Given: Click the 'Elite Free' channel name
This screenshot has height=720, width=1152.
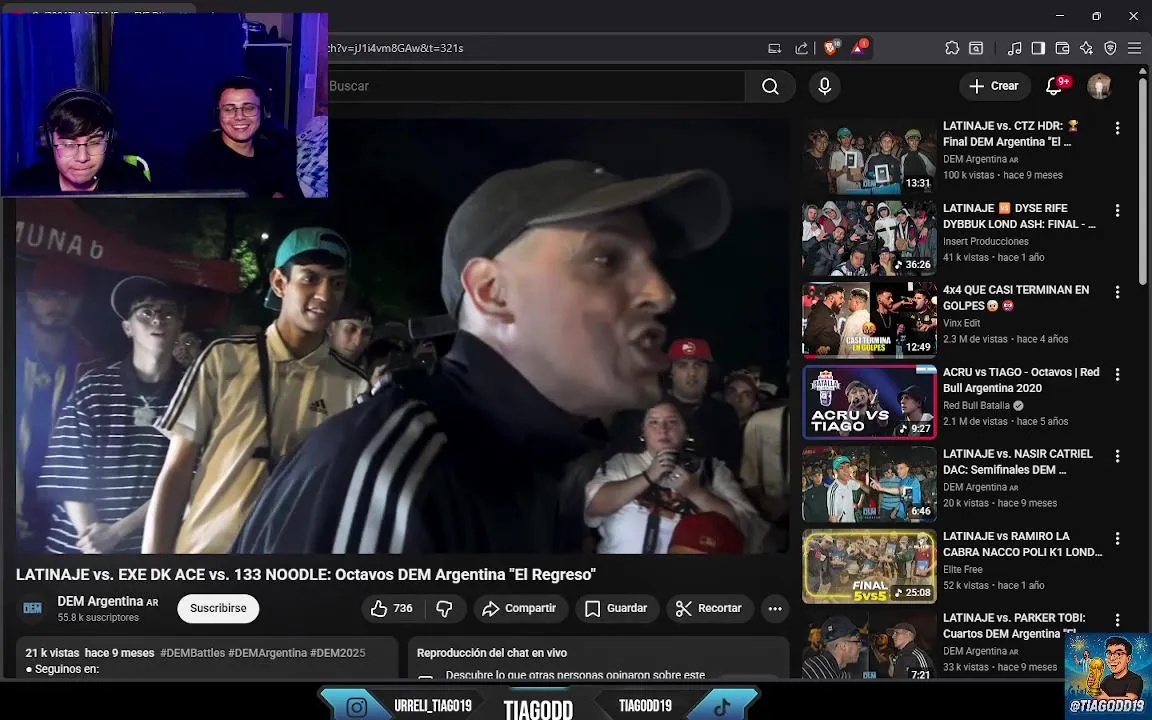Looking at the screenshot, I should pos(962,569).
